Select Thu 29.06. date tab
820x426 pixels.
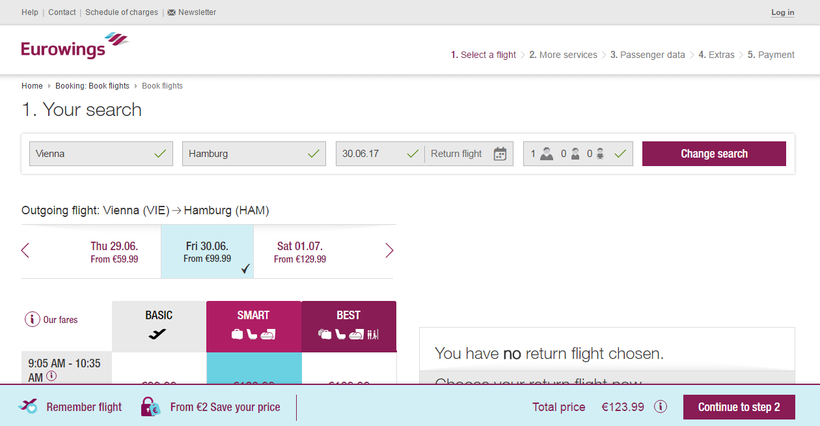tap(114, 251)
